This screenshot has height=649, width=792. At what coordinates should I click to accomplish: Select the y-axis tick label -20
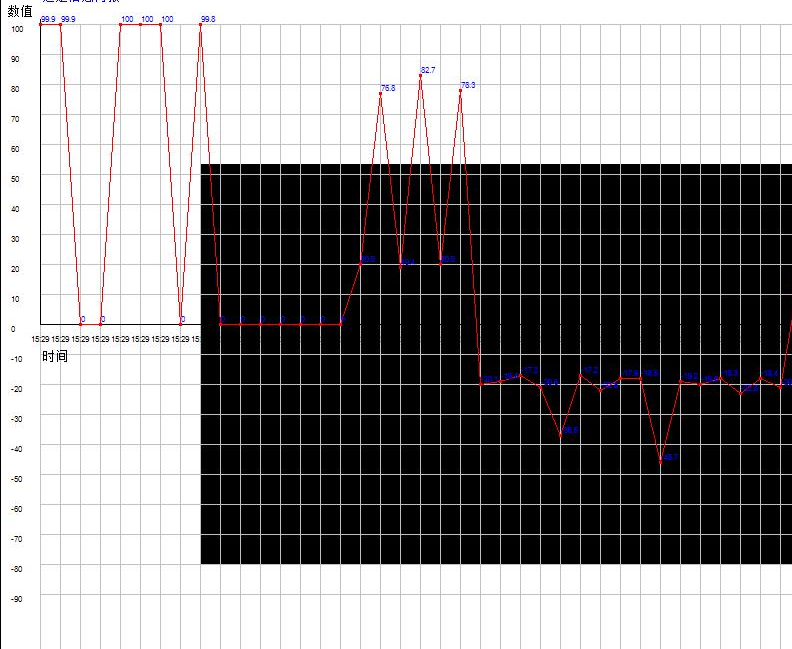17,389
